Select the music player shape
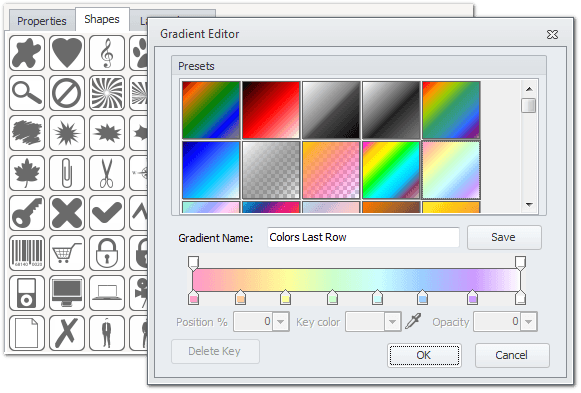 point(27,293)
